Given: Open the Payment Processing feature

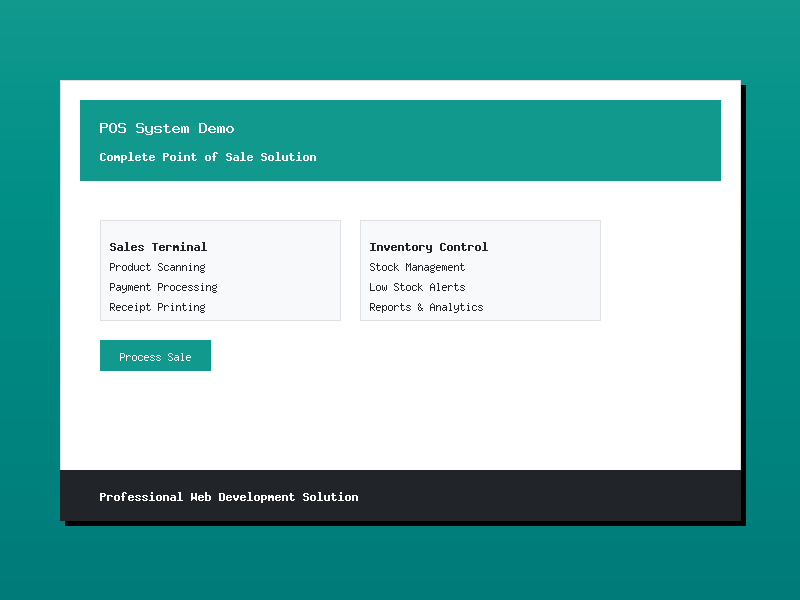Looking at the screenshot, I should 163,287.
